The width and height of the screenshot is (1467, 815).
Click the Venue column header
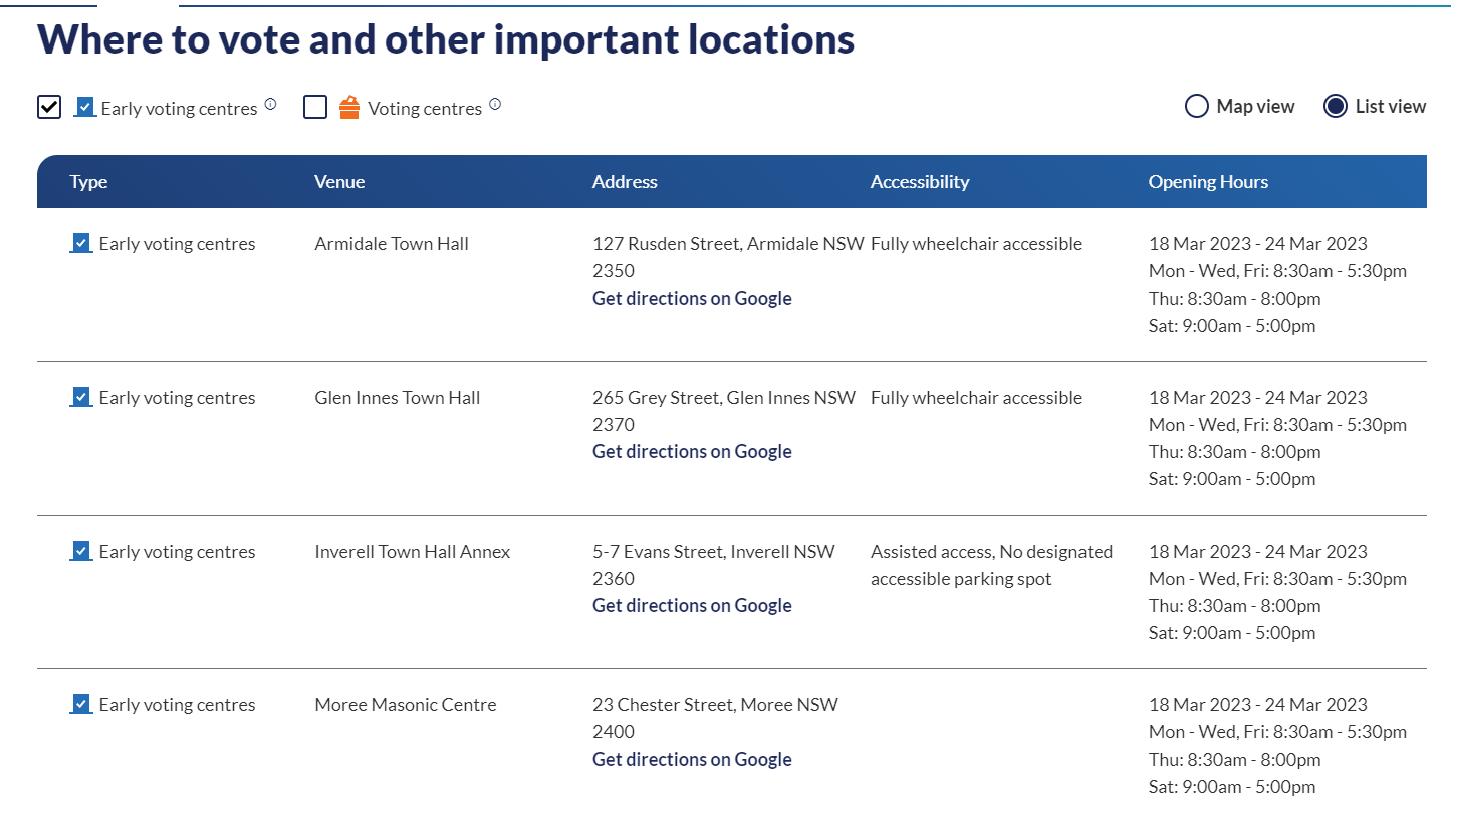pyautogui.click(x=340, y=181)
